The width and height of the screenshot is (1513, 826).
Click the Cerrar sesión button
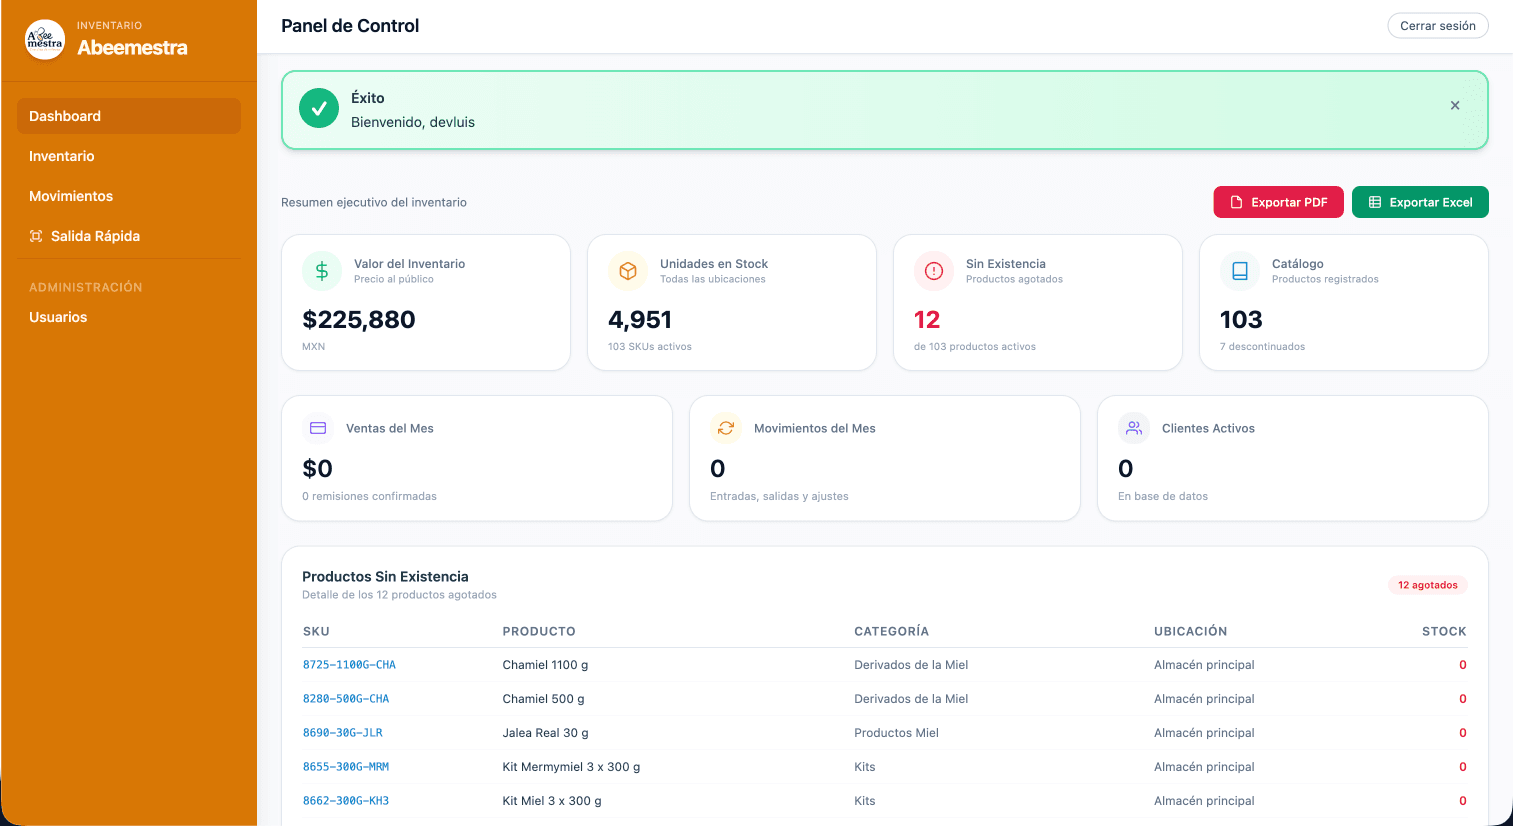(1437, 26)
